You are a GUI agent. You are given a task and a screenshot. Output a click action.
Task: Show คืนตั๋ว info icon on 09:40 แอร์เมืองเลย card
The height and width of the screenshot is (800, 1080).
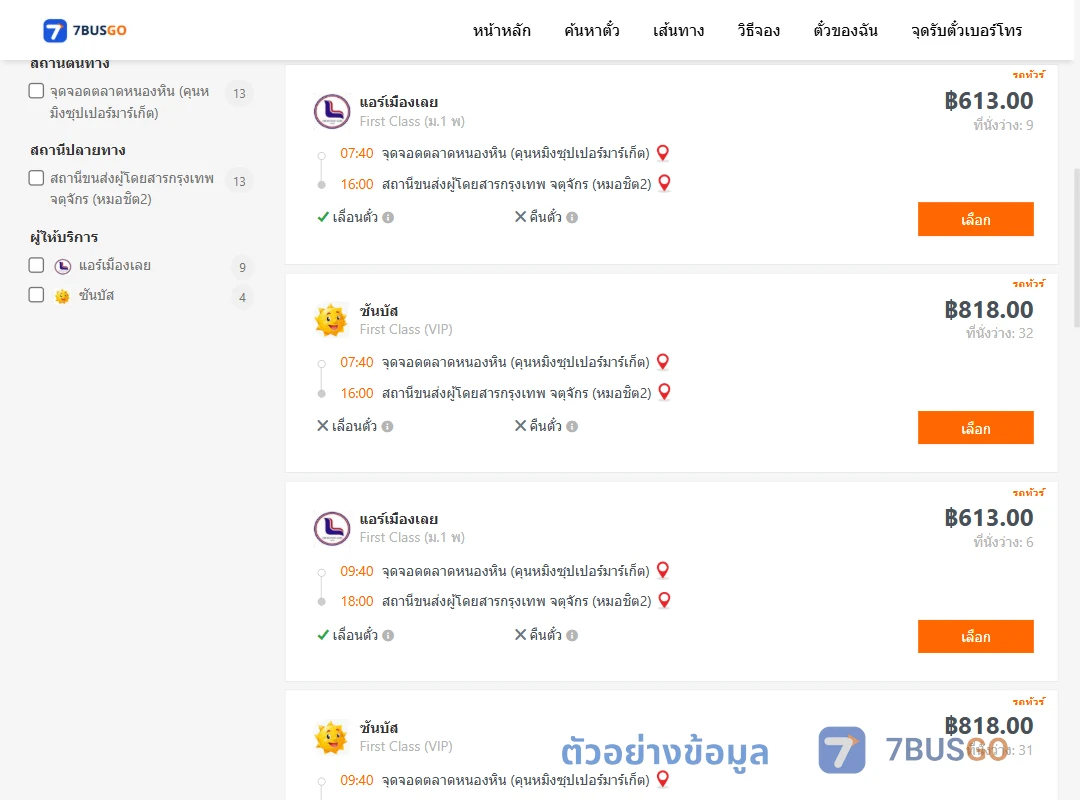coord(572,635)
